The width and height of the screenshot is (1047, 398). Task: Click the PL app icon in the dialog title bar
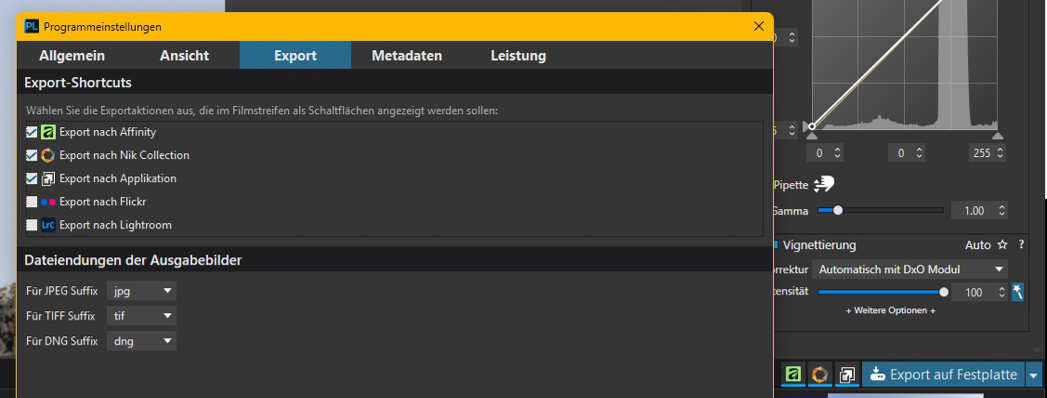tap(31, 27)
